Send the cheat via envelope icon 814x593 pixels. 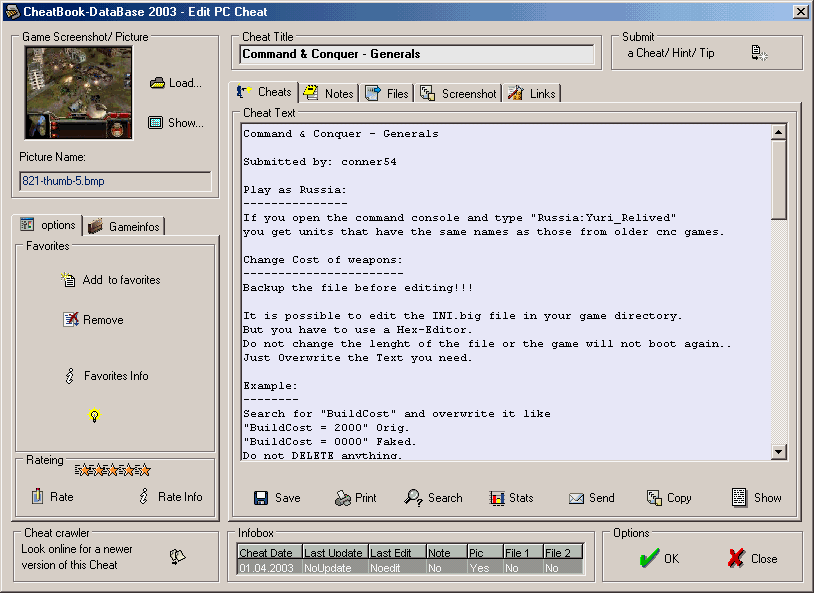[576, 498]
